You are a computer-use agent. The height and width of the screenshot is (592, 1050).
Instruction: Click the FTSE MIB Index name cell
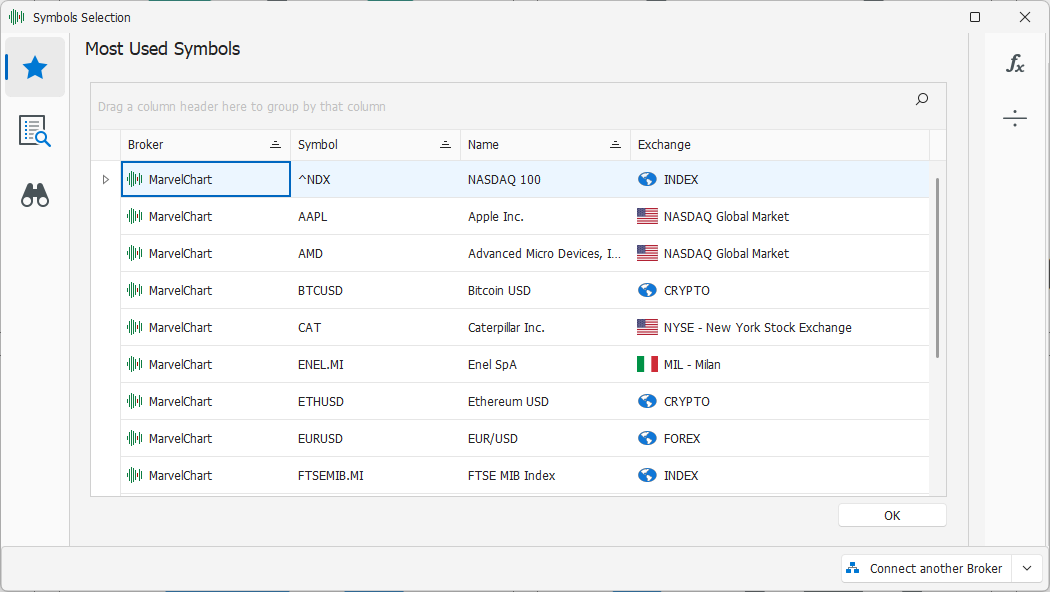546,475
